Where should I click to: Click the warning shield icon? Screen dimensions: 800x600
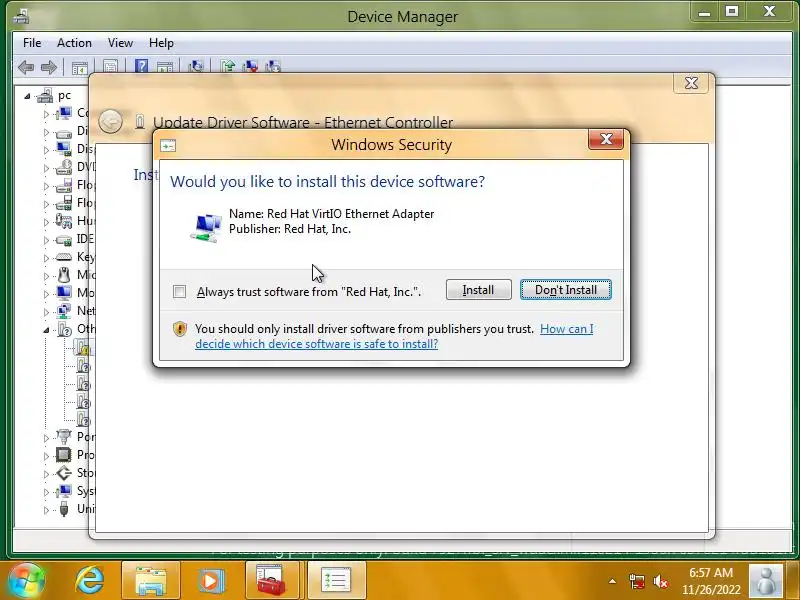[x=180, y=329]
